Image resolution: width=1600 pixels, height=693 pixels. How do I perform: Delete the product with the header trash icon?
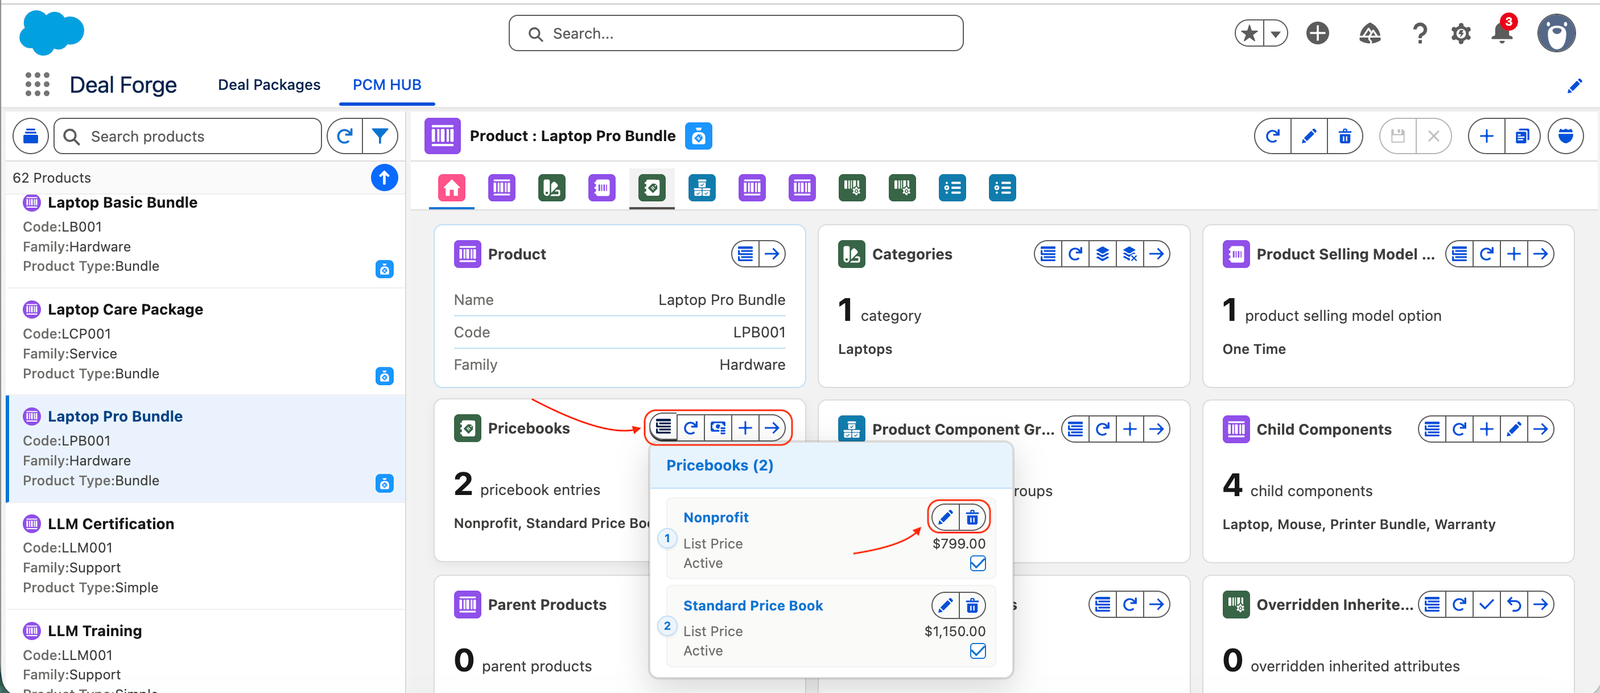pyautogui.click(x=1345, y=136)
